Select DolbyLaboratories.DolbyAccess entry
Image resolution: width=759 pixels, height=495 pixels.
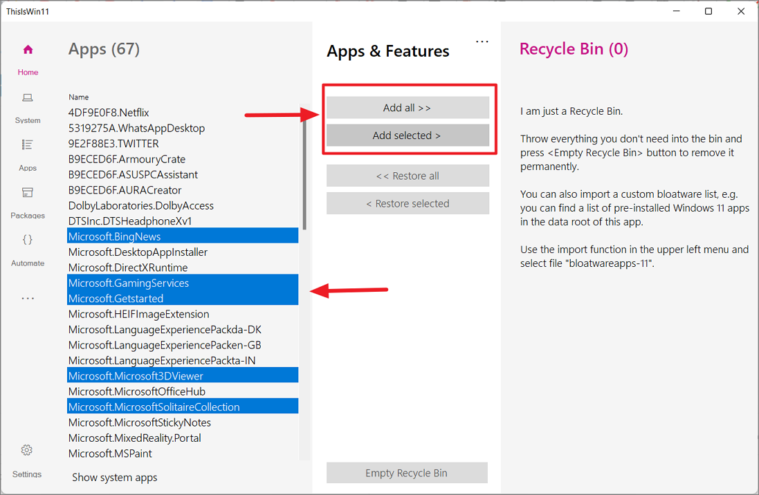click(x=182, y=205)
